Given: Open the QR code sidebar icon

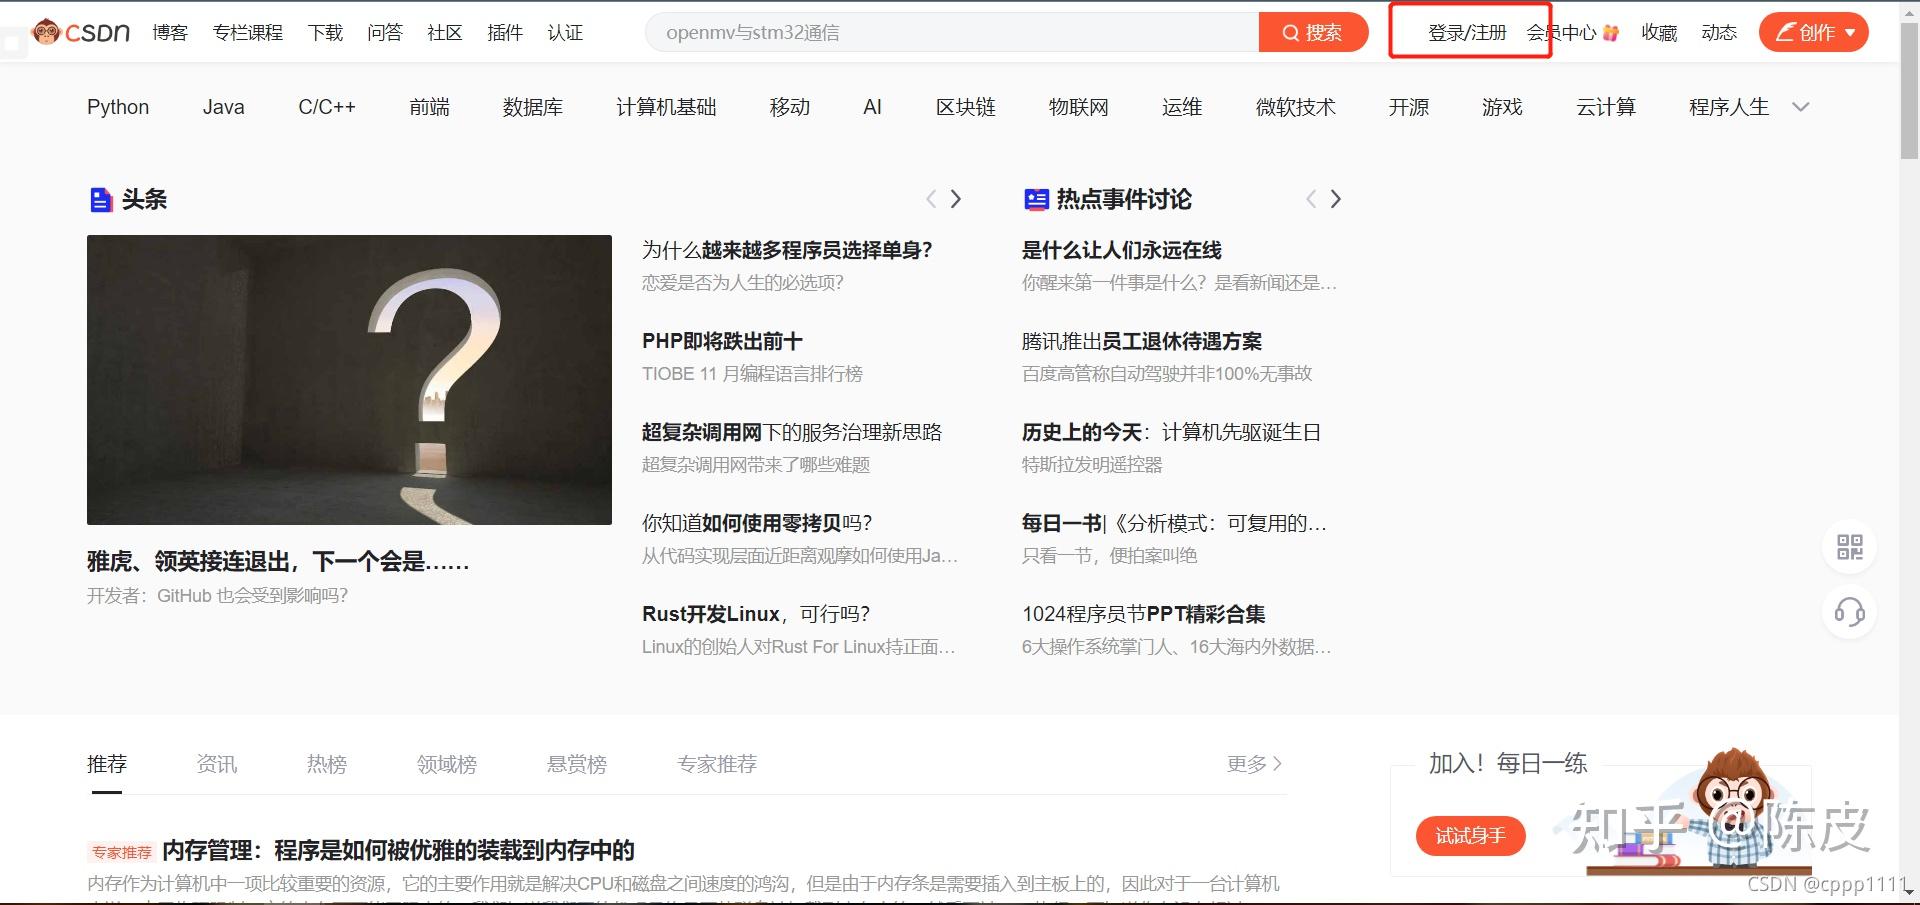Looking at the screenshot, I should [x=1850, y=547].
